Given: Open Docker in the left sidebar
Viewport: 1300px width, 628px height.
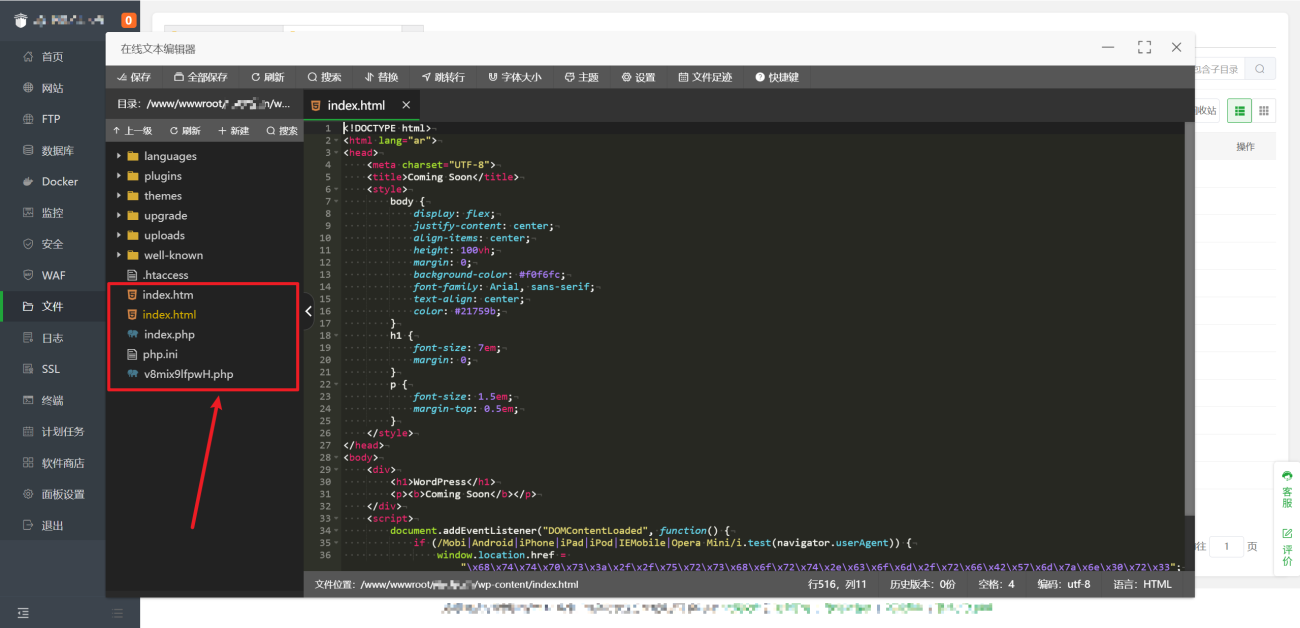Looking at the screenshot, I should click(x=59, y=182).
